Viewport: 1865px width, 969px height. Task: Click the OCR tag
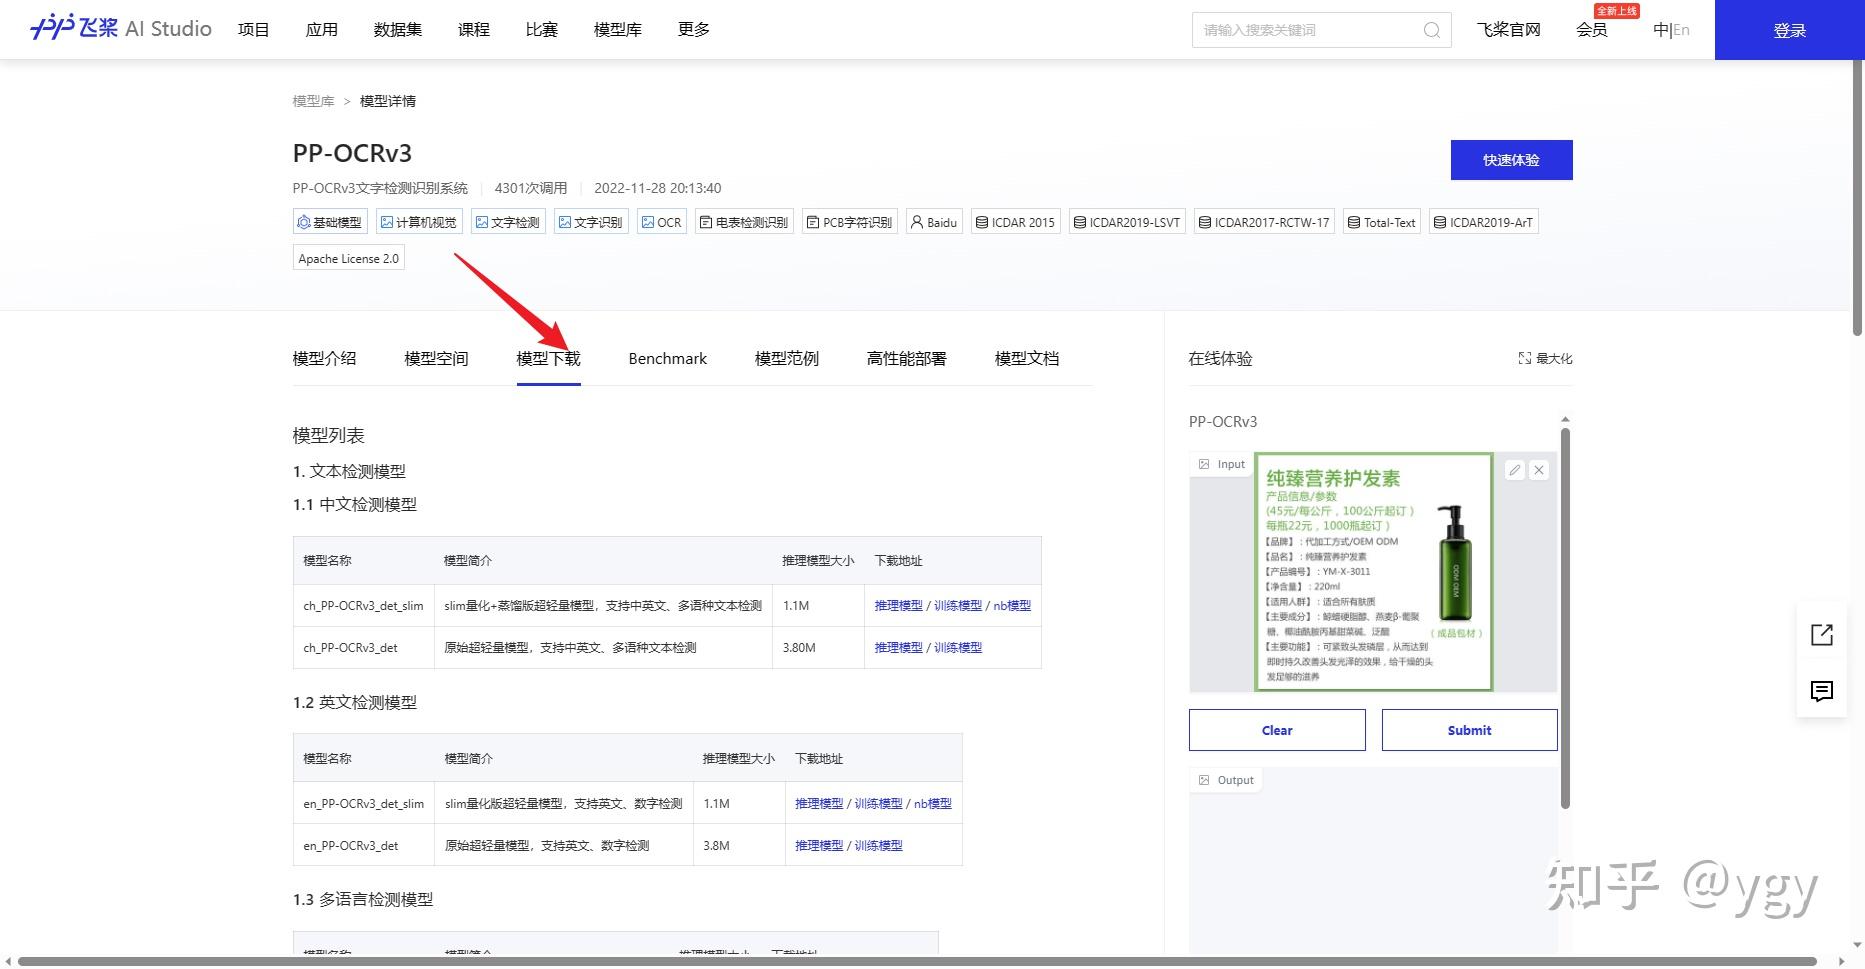pos(662,222)
